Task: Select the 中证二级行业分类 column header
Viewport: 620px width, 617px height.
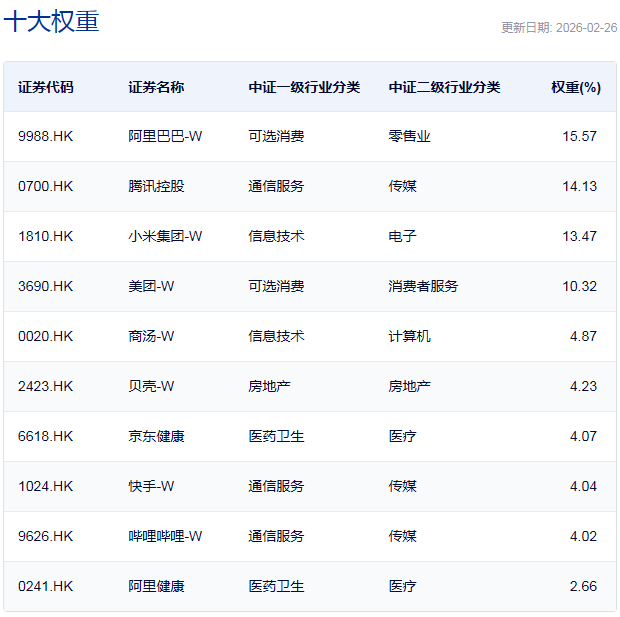Action: (444, 87)
